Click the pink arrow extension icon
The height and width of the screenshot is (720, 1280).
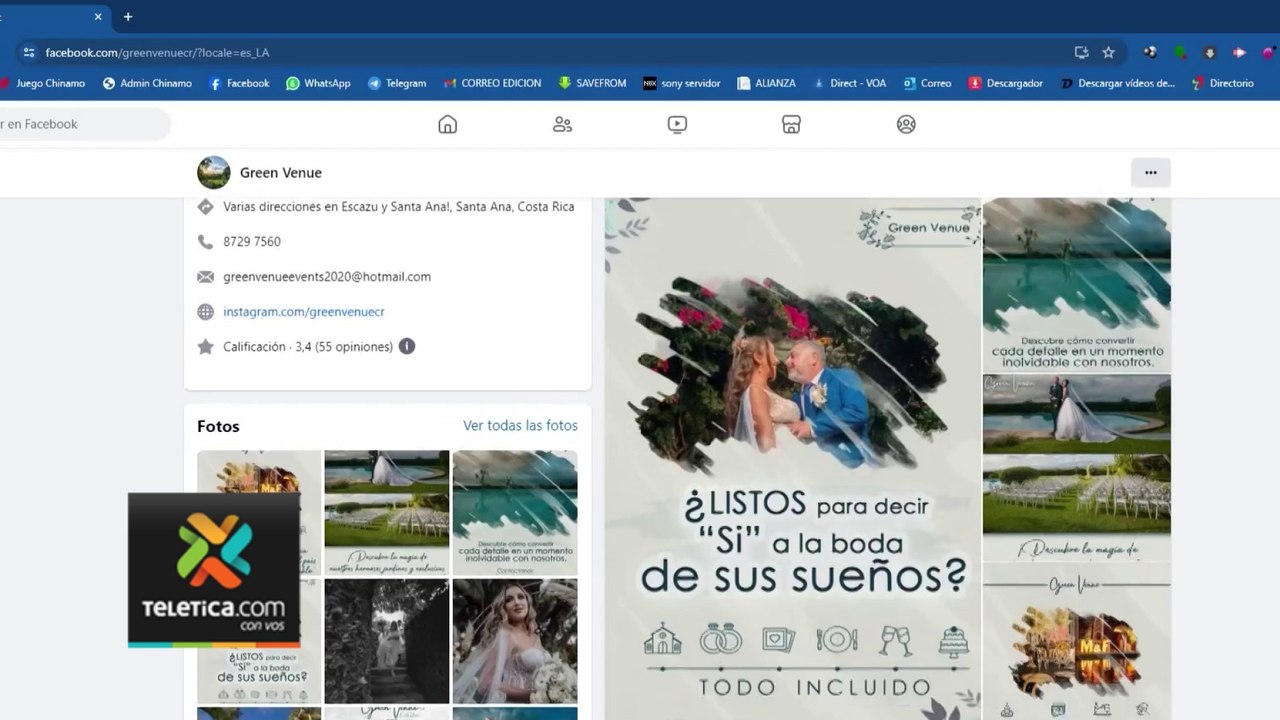click(x=1239, y=53)
